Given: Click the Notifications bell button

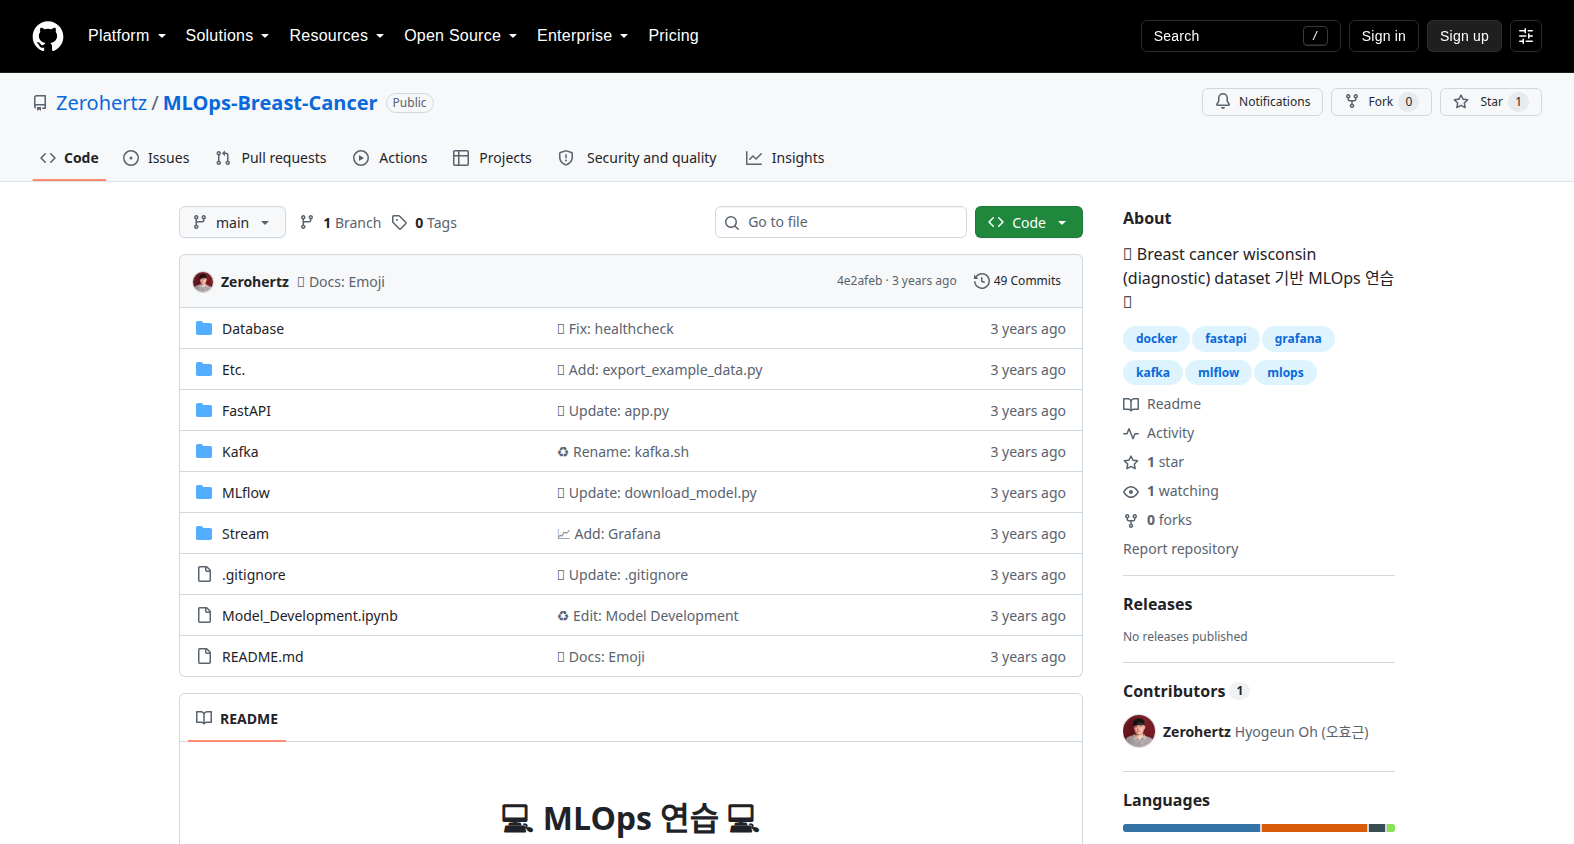Looking at the screenshot, I should pos(1262,102).
